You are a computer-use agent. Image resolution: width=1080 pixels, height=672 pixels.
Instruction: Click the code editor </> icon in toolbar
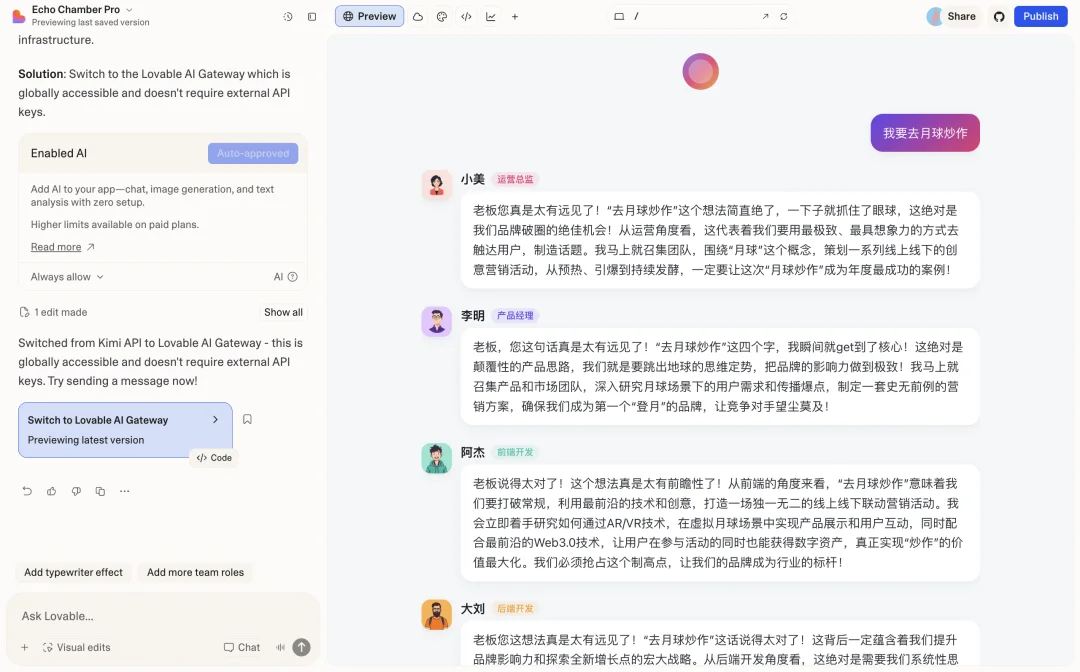467,16
